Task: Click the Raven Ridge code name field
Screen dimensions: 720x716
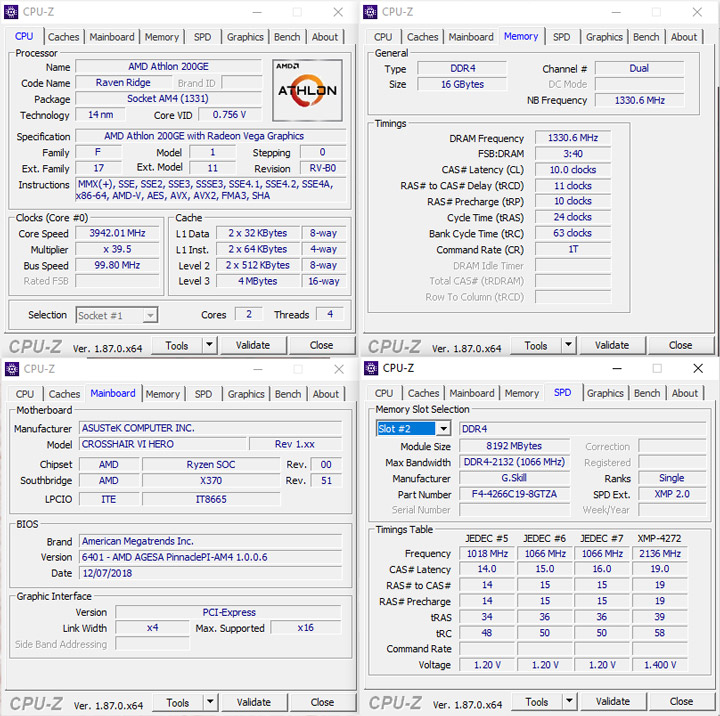Action: (x=123, y=83)
